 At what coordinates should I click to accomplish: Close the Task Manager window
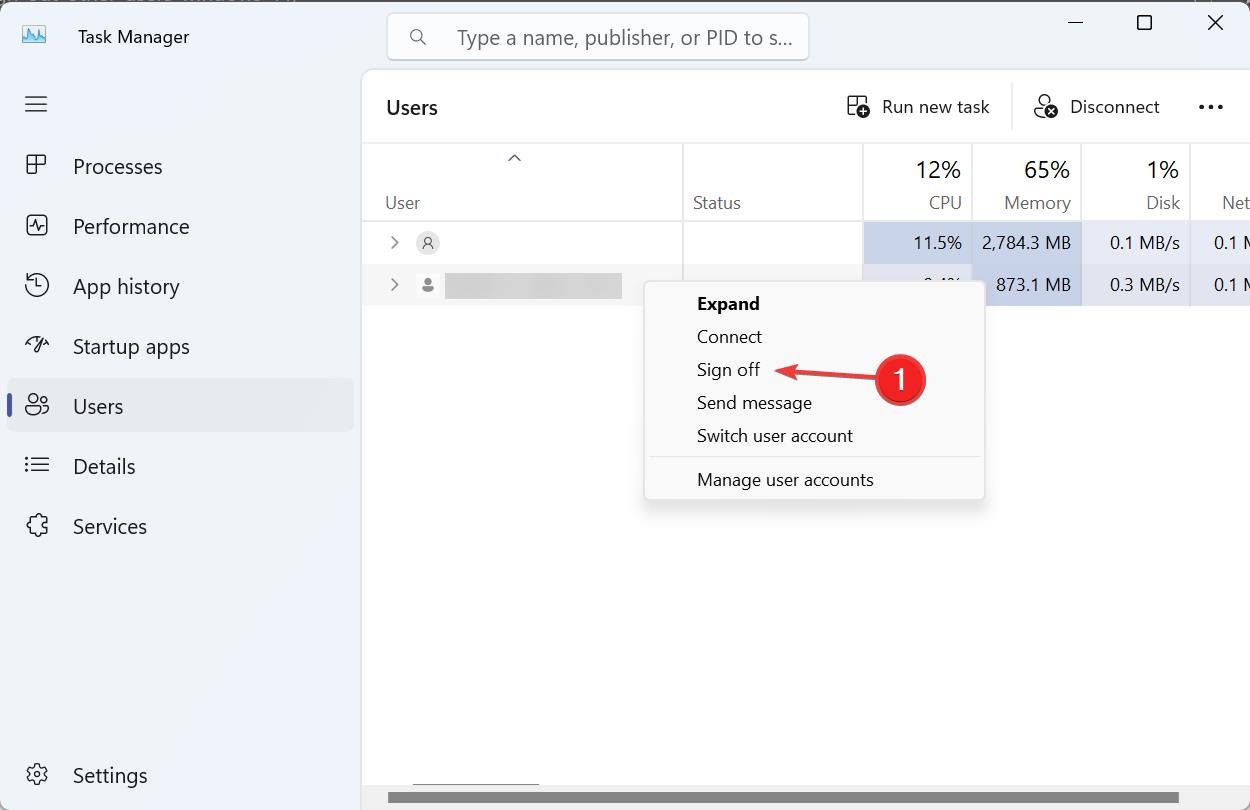click(1215, 22)
